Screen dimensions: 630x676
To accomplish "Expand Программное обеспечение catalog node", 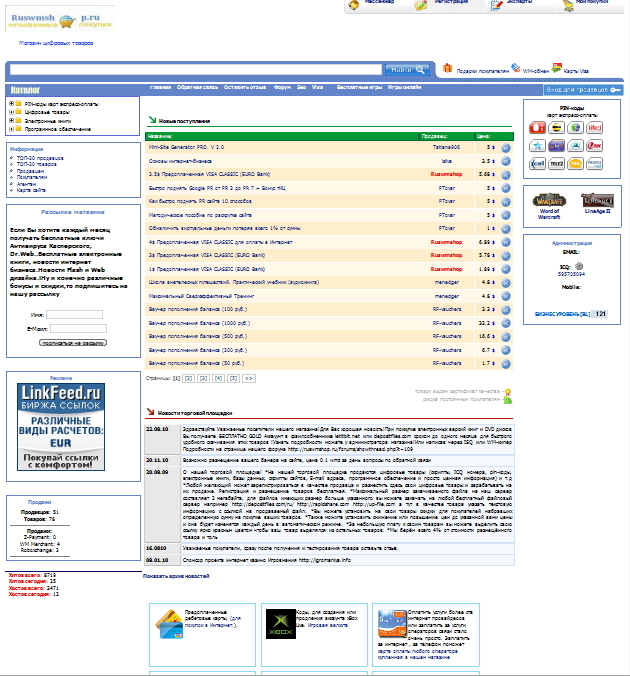I will coord(11,129).
